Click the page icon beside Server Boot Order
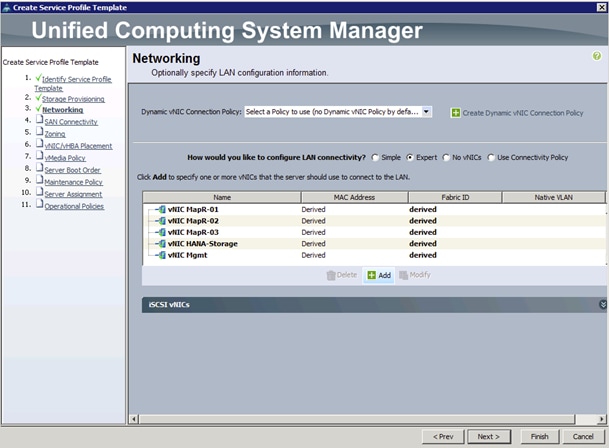This screenshot has width=609, height=448. click(x=39, y=167)
